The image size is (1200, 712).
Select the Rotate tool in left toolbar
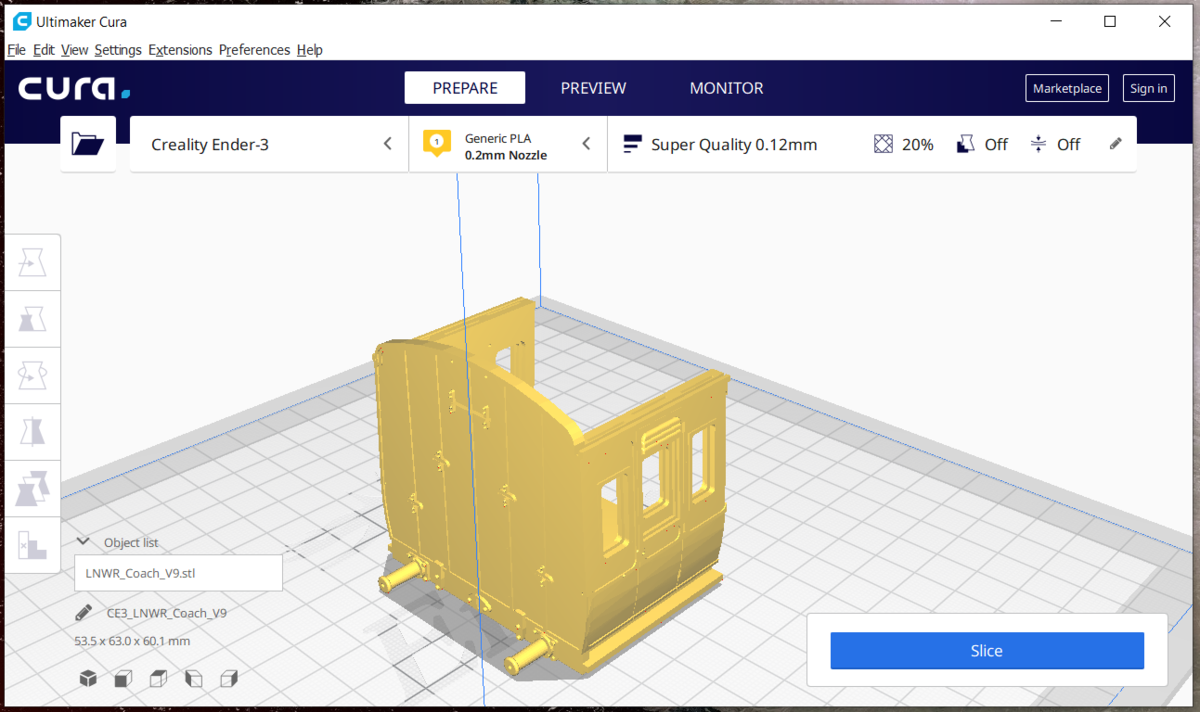(x=33, y=376)
